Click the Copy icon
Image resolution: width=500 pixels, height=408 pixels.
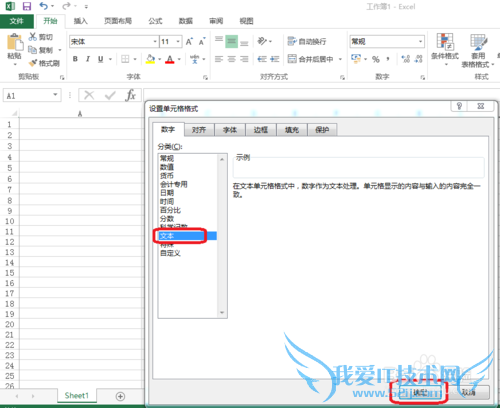(33, 50)
